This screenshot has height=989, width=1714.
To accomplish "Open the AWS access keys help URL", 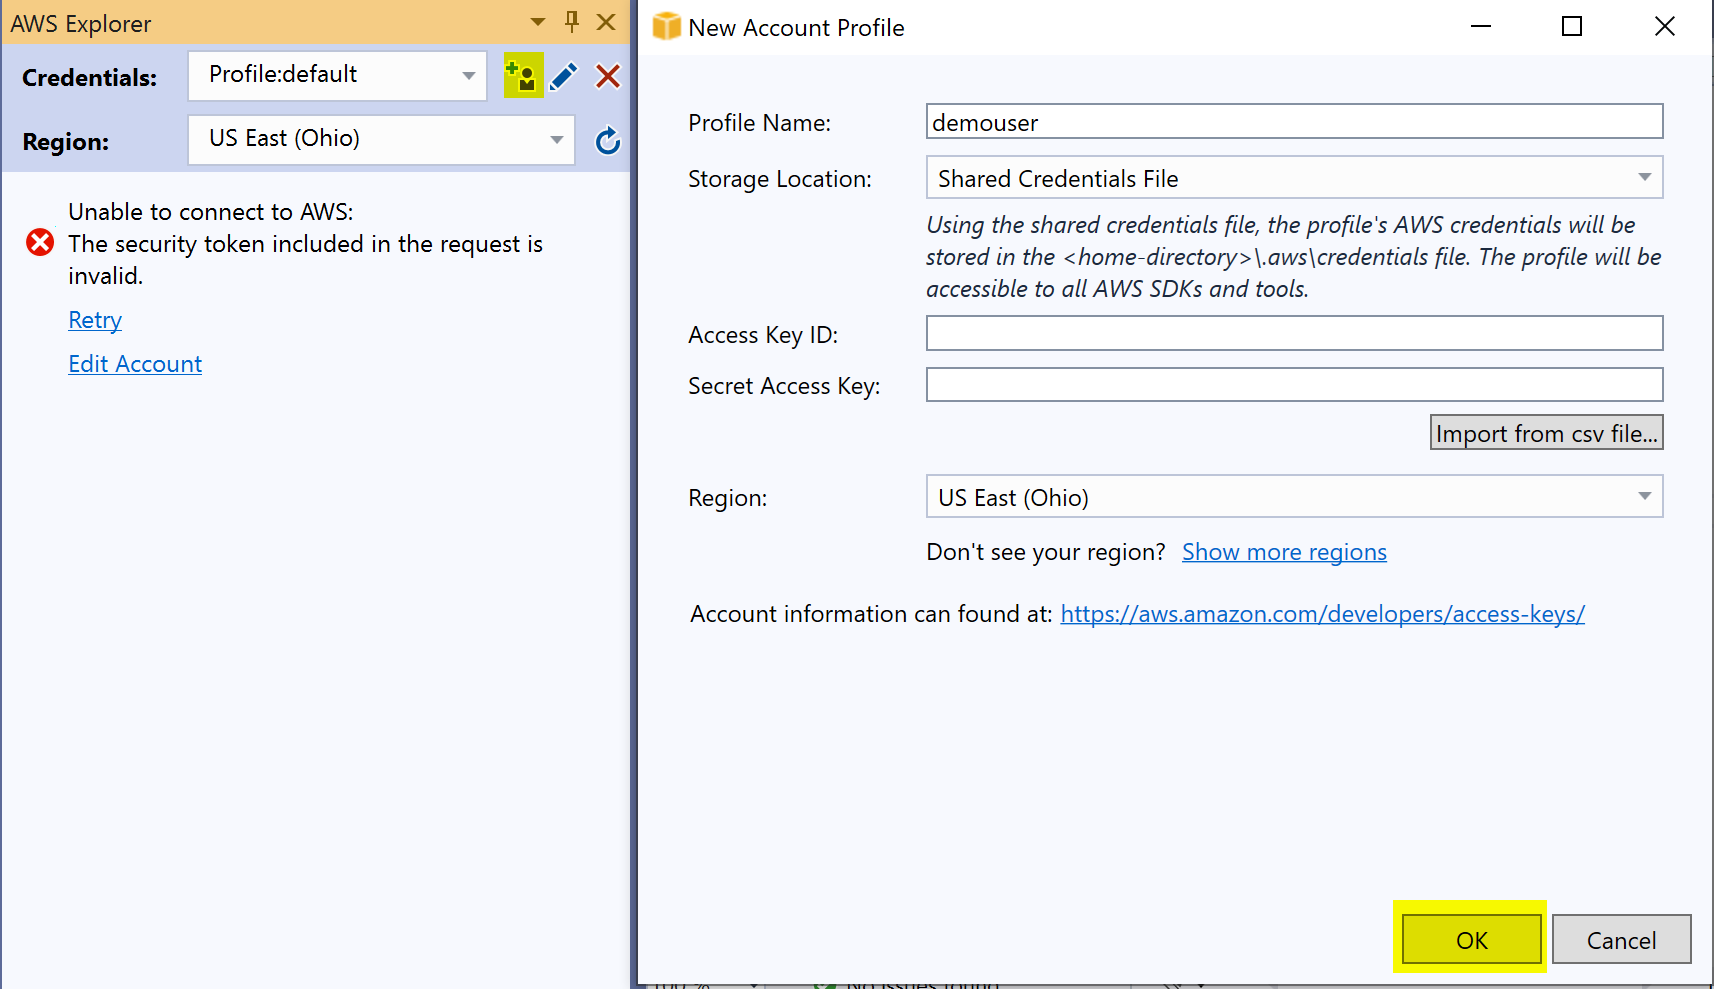I will pyautogui.click(x=1322, y=613).
